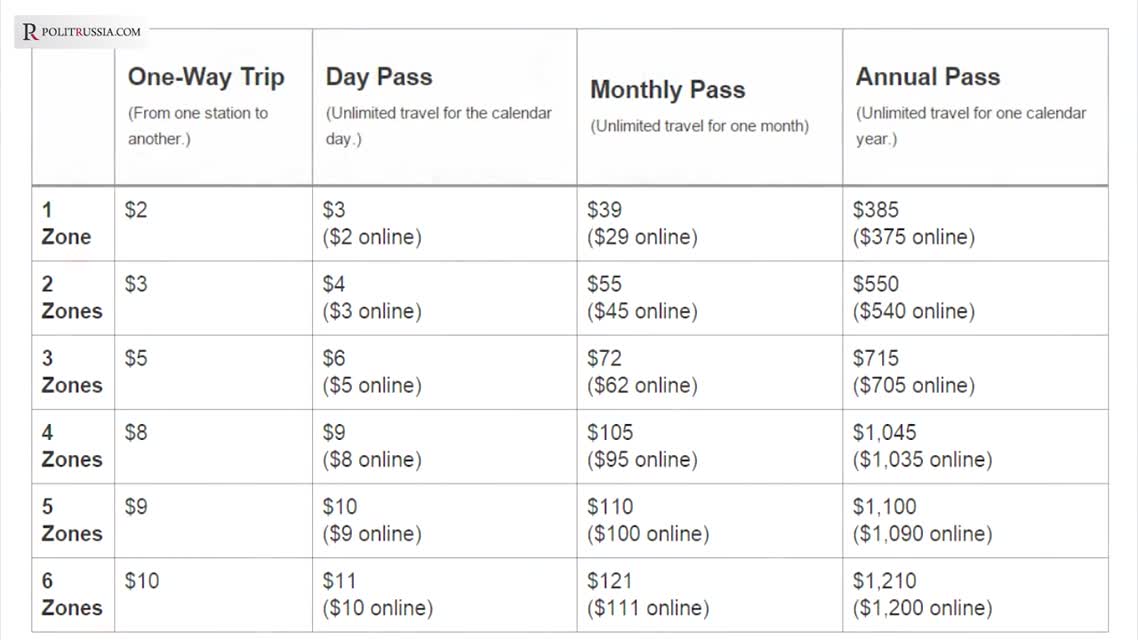Select the One-Way Trip column header
Image resolution: width=1138 pixels, height=640 pixels.
(206, 77)
